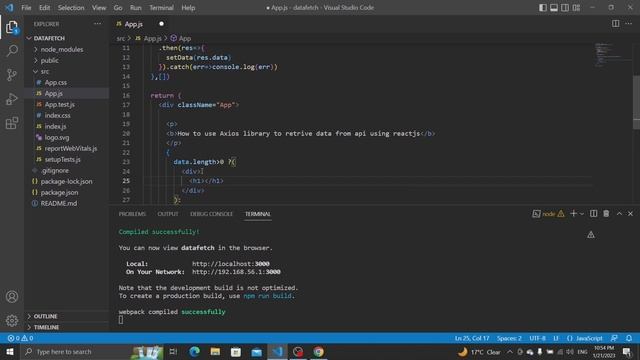Click the feedback icon in status bar

click(614, 338)
